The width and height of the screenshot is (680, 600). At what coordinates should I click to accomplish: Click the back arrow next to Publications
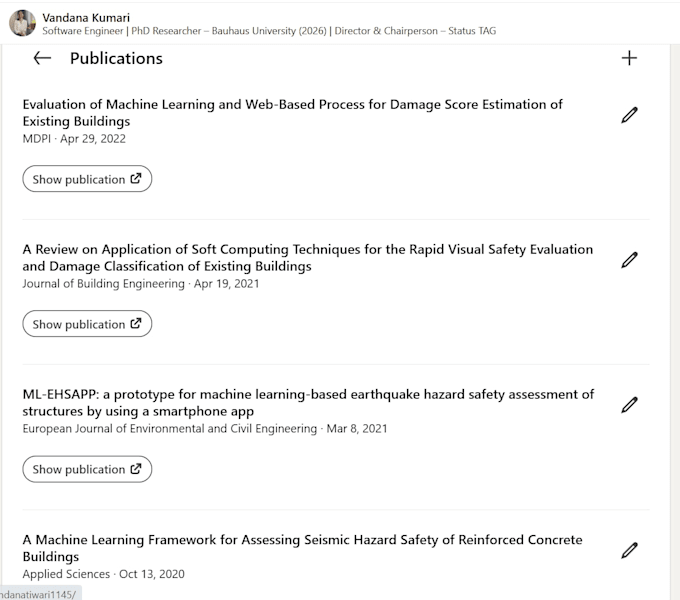(42, 58)
